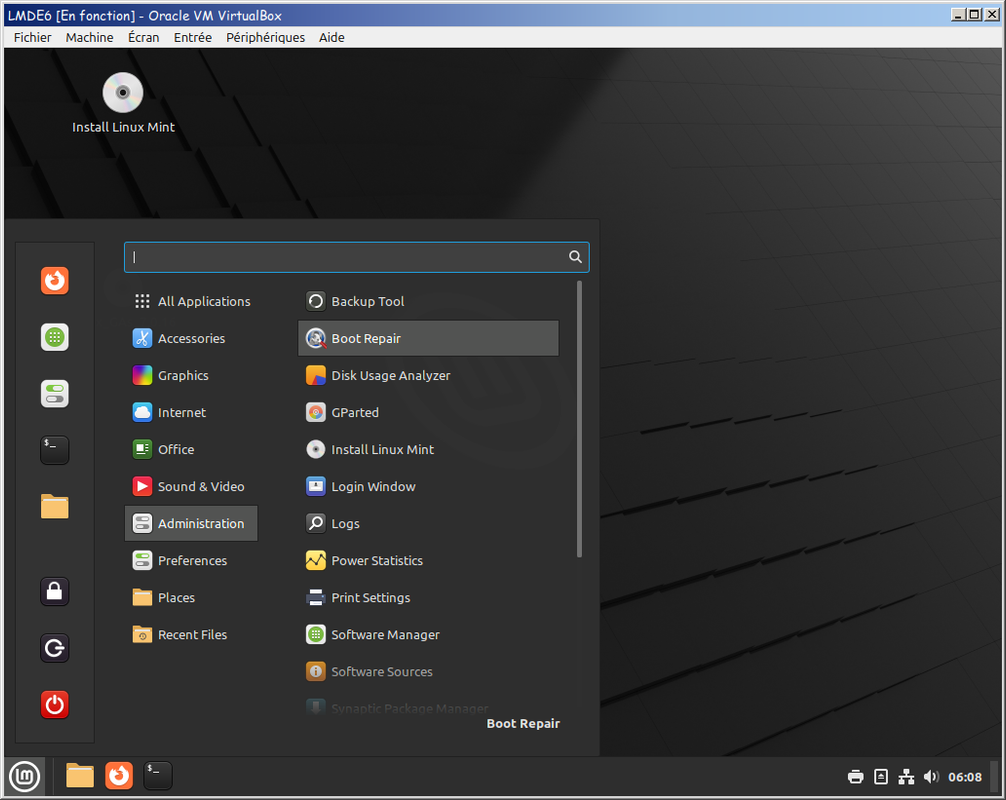Select the Office category
1006x800 pixels.
[191, 450]
